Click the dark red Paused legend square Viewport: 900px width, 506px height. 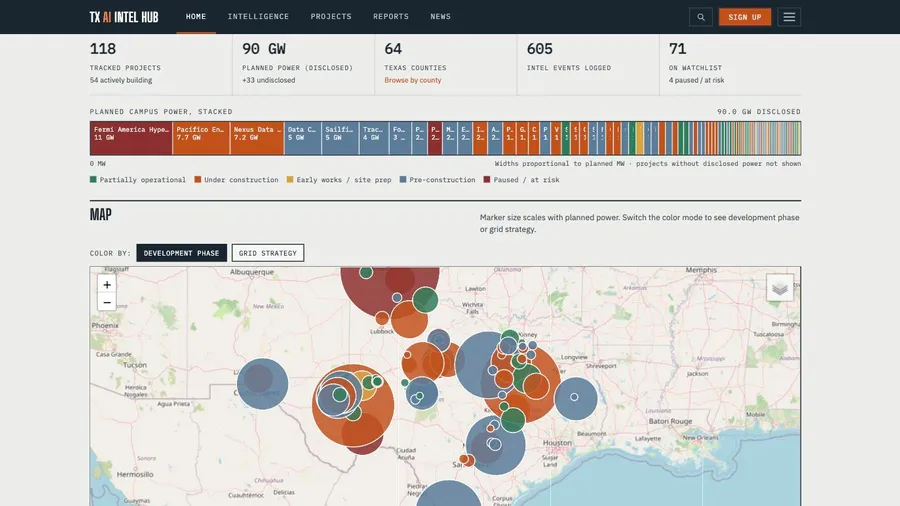(x=487, y=180)
